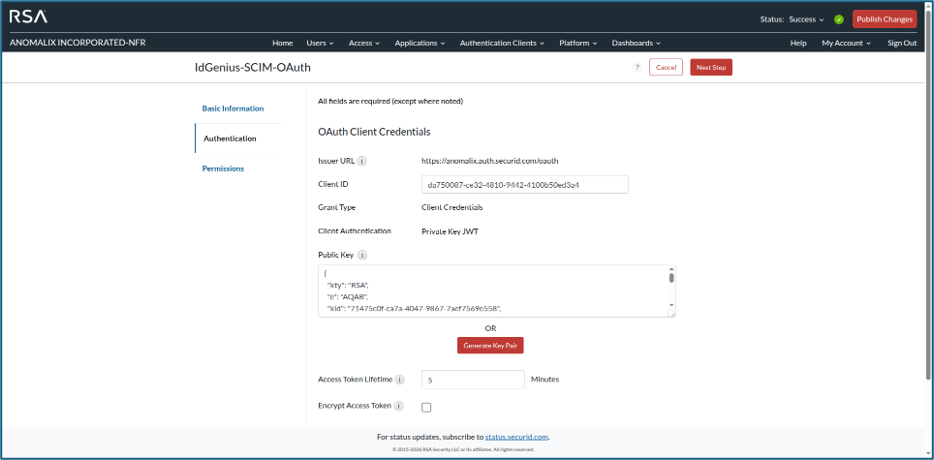This screenshot has width=934, height=460.
Task: Click the Access Token Lifetime field
Action: pyautogui.click(x=473, y=380)
